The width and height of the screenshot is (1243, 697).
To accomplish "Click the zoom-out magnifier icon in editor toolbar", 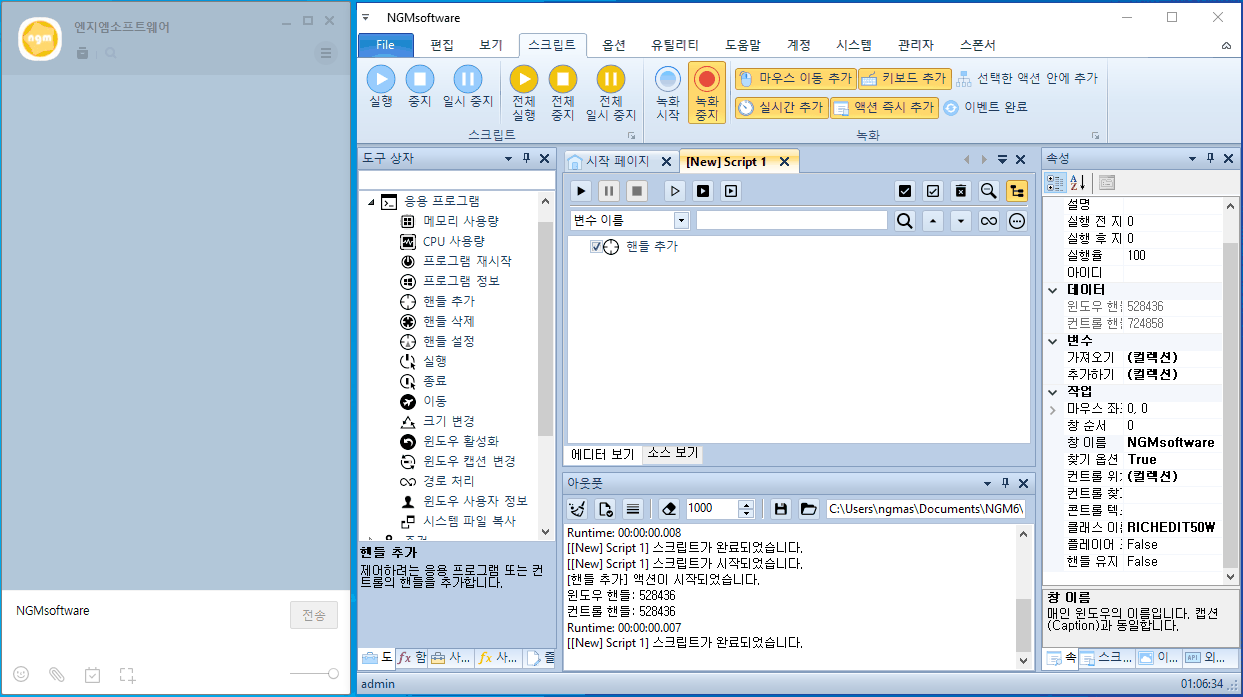I will coord(989,190).
